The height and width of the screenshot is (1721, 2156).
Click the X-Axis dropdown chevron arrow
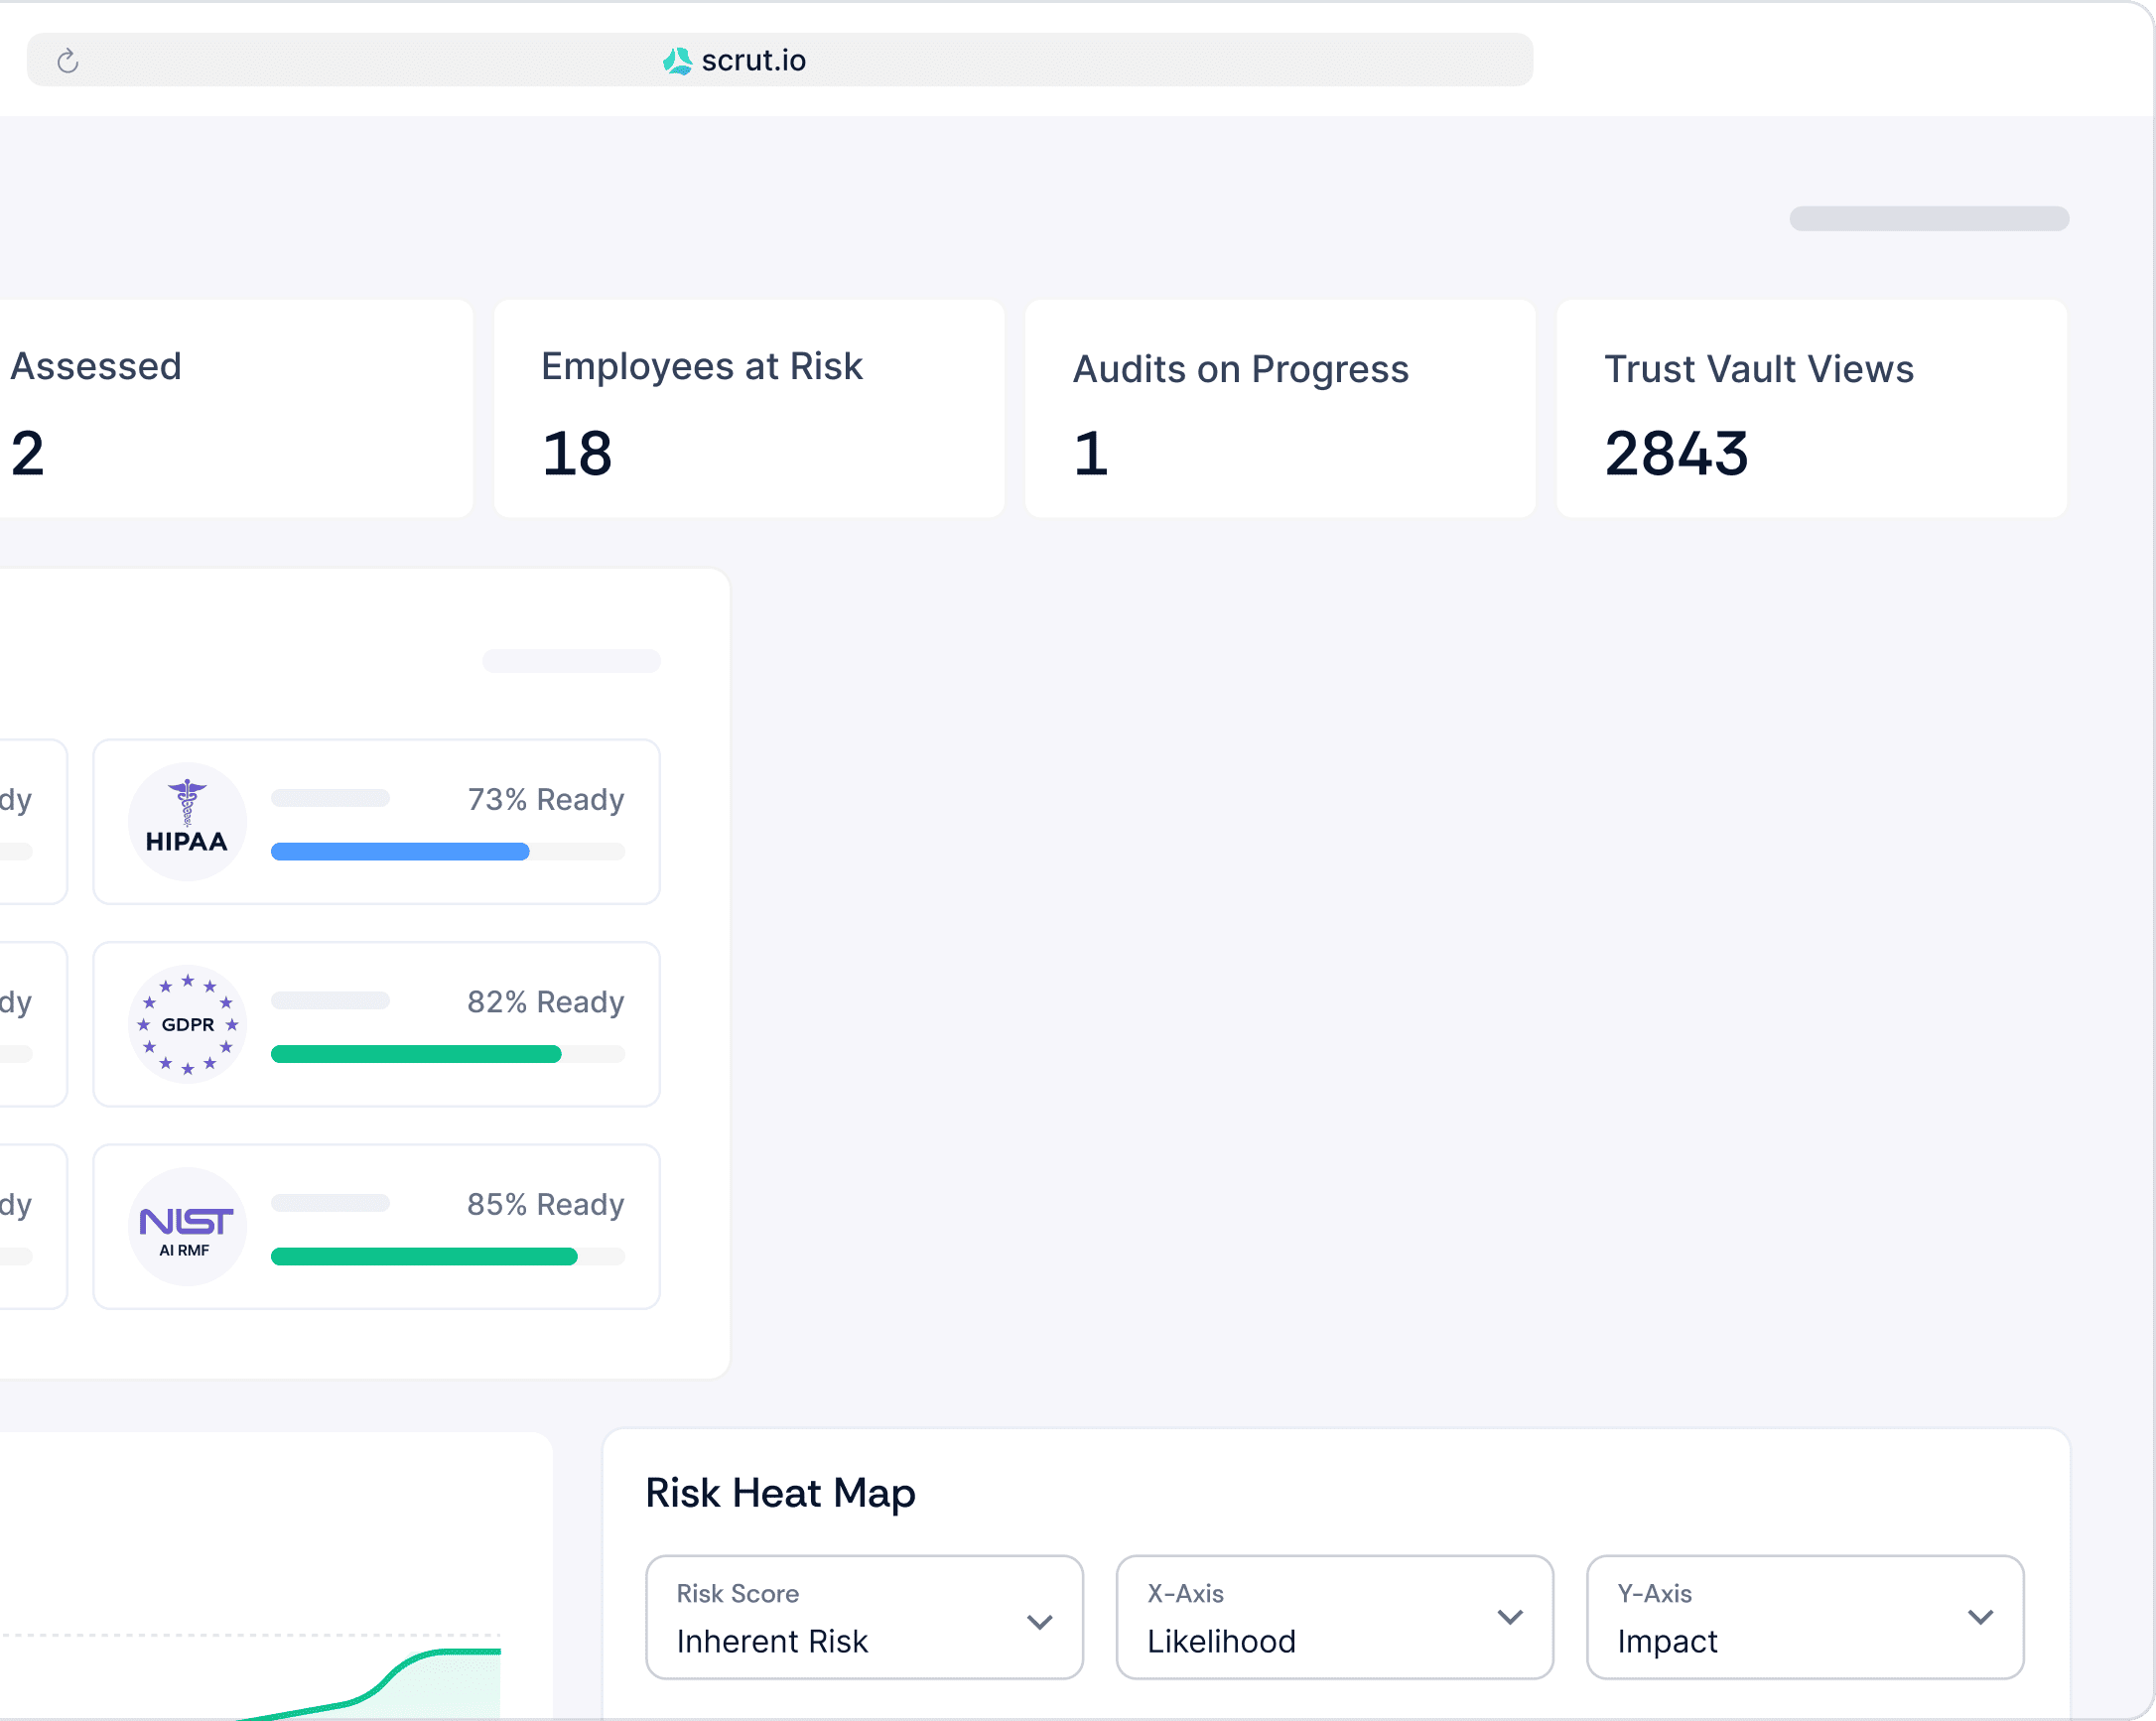[x=1509, y=1617]
